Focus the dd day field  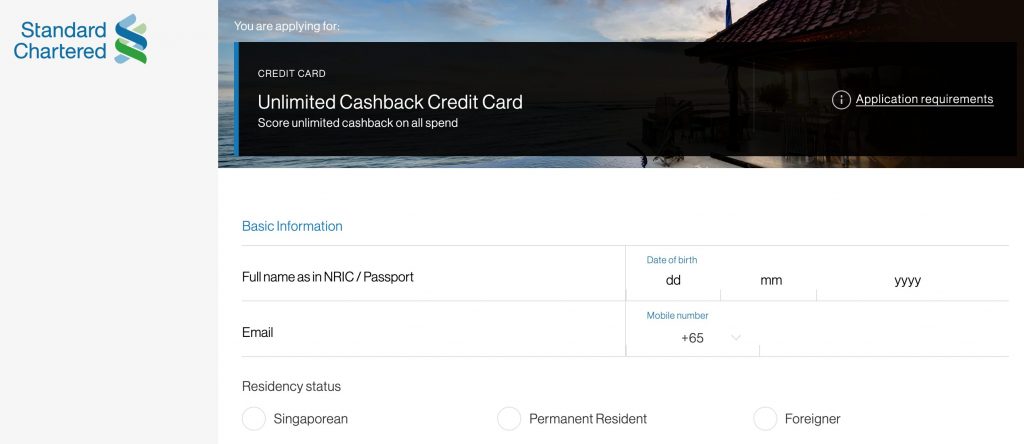click(673, 281)
